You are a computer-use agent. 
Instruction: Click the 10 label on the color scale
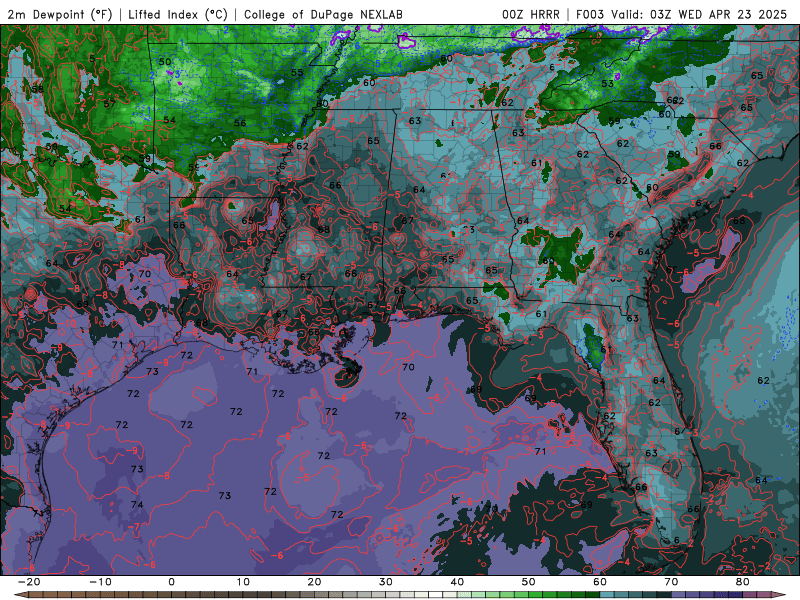(243, 582)
